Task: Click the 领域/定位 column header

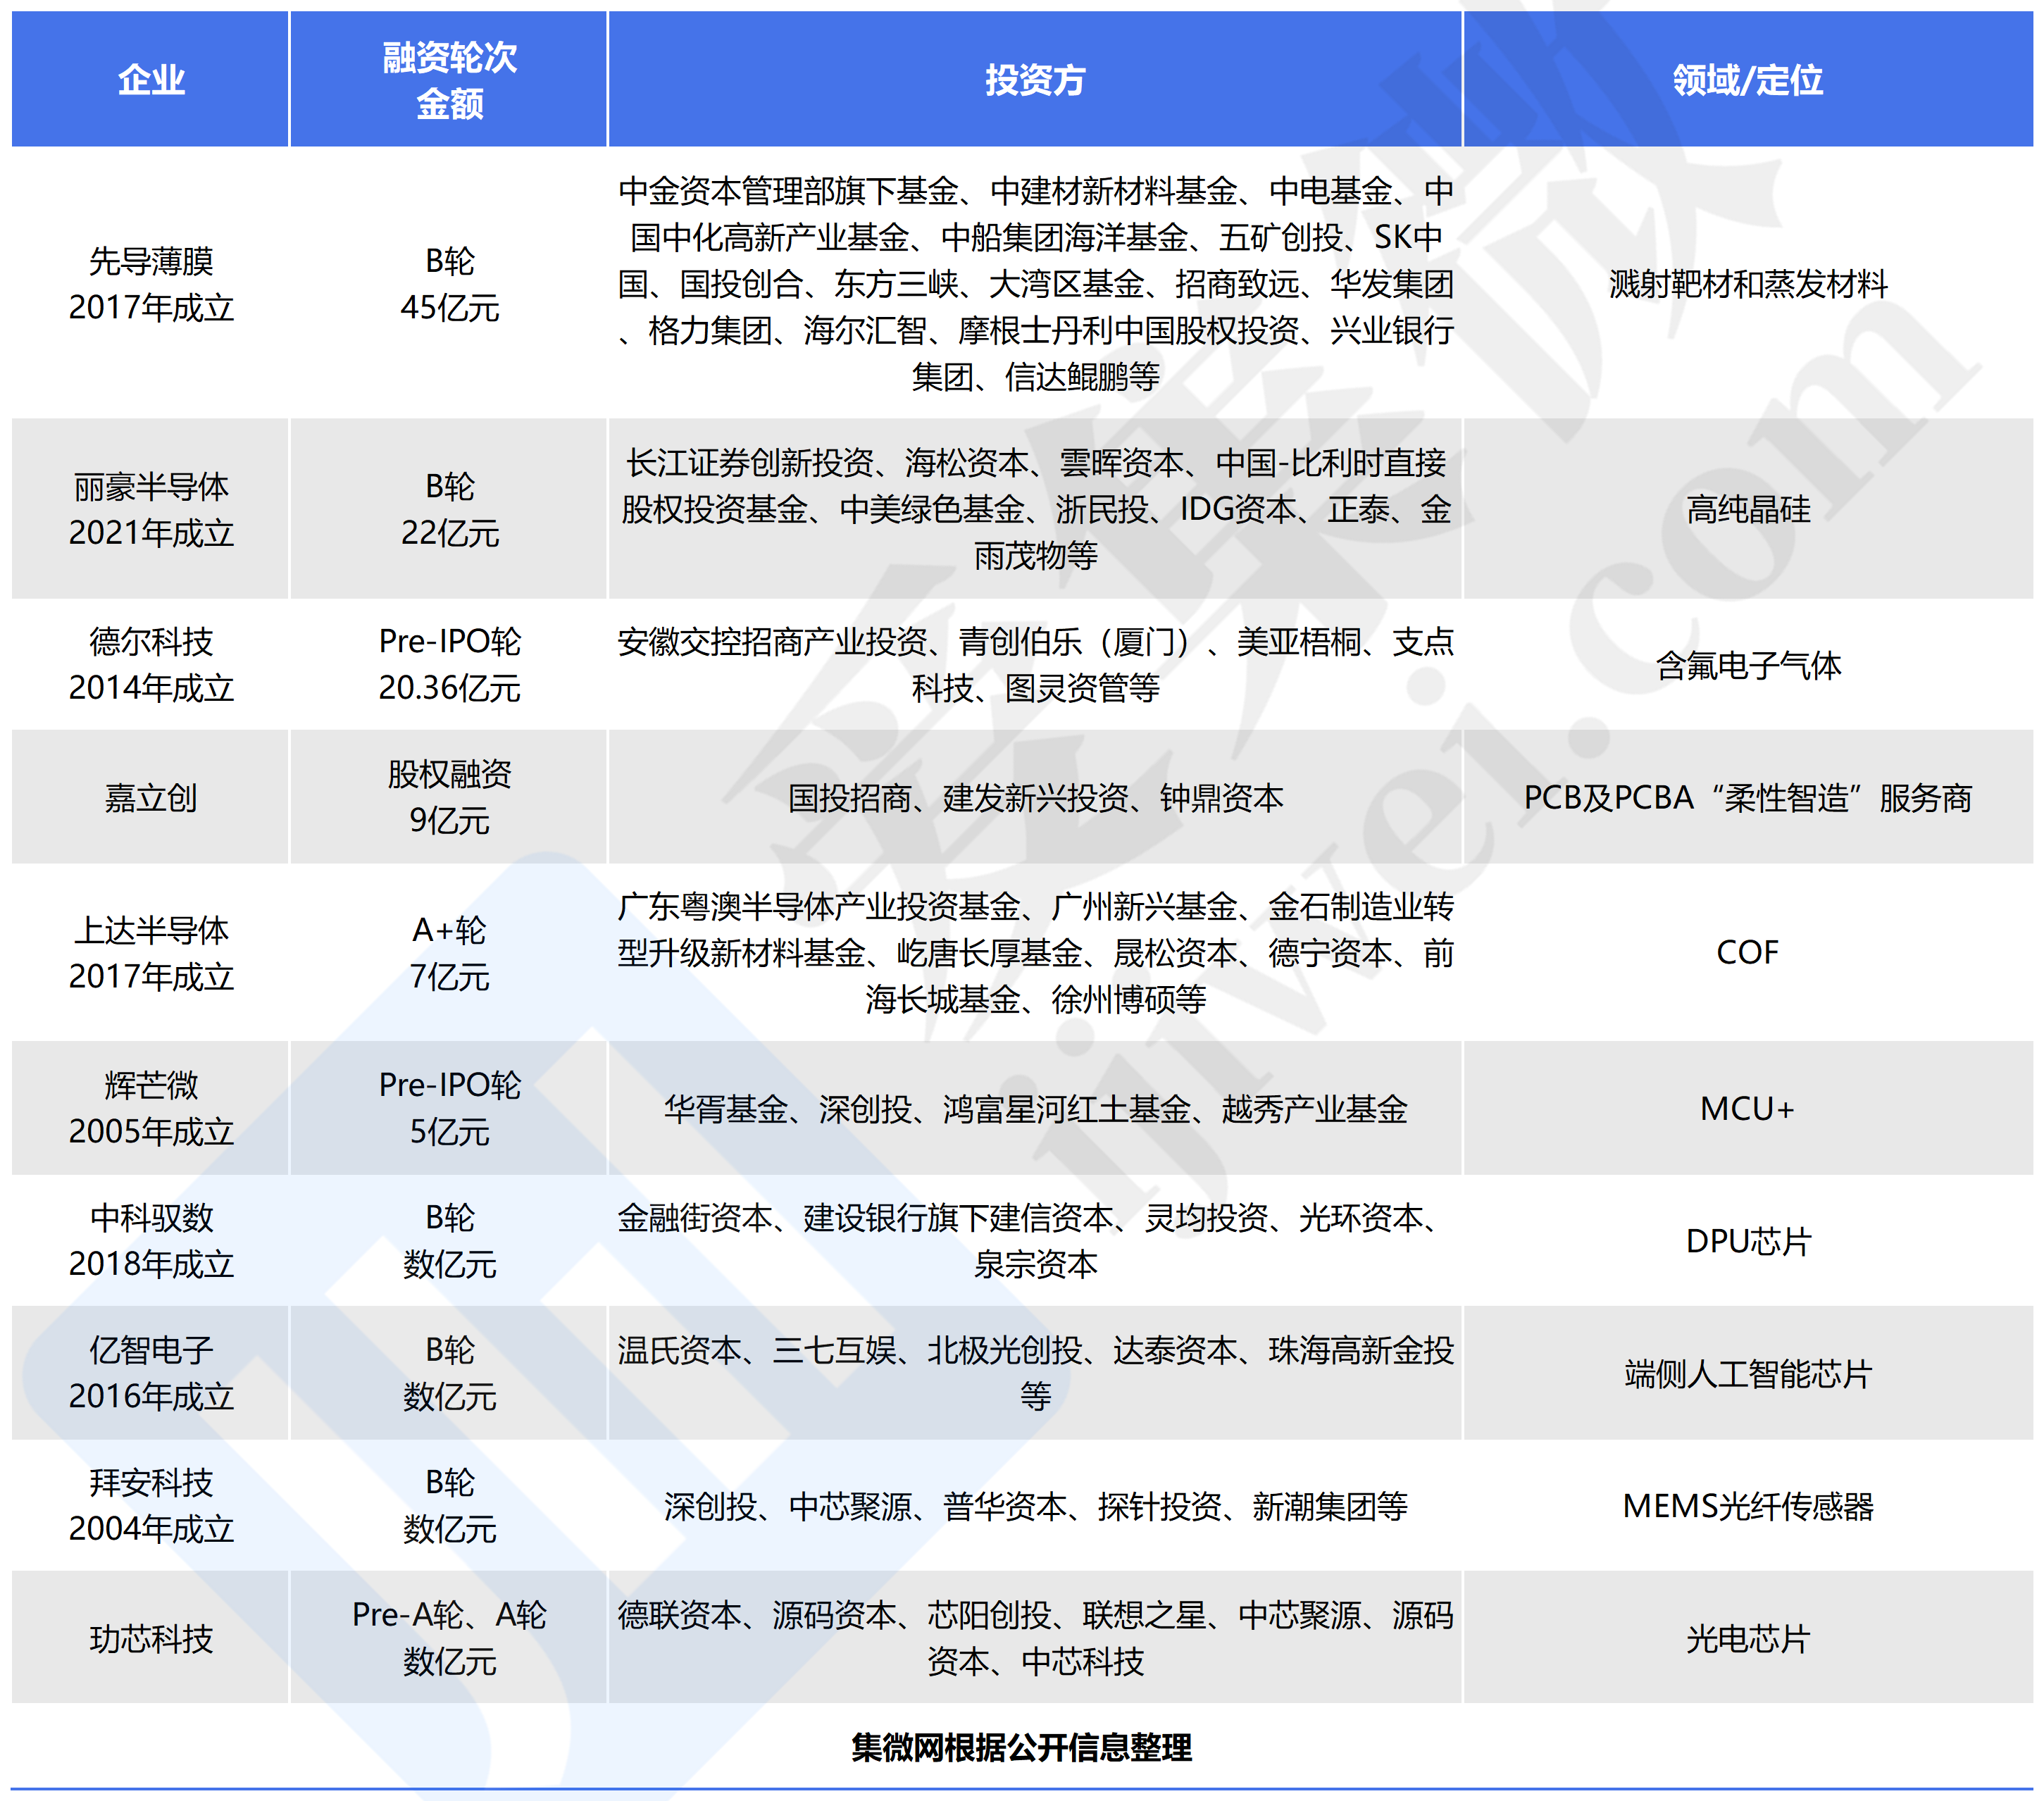Action: (1748, 79)
